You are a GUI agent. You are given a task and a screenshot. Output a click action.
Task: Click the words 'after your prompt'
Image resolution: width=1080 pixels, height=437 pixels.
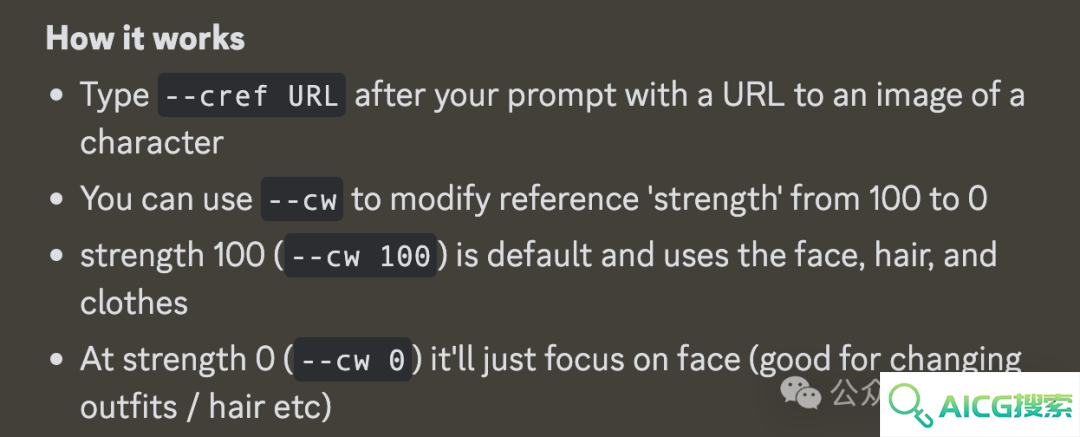[x=485, y=96]
